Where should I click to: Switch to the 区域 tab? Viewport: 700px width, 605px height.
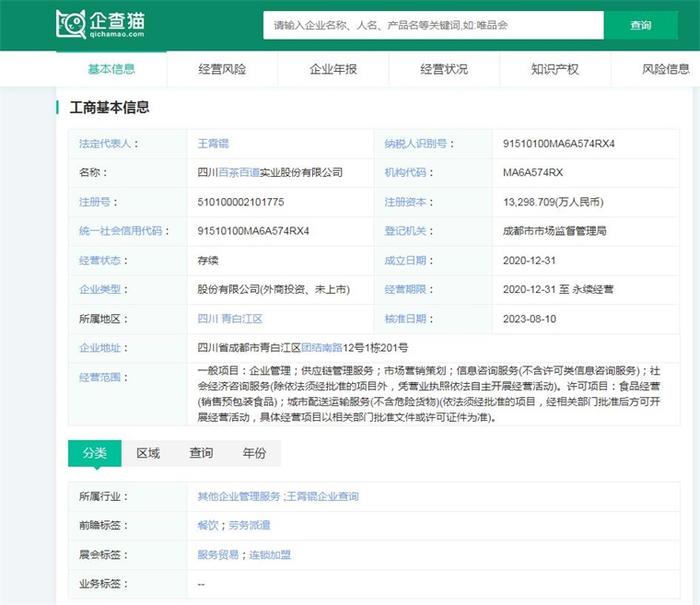[148, 453]
